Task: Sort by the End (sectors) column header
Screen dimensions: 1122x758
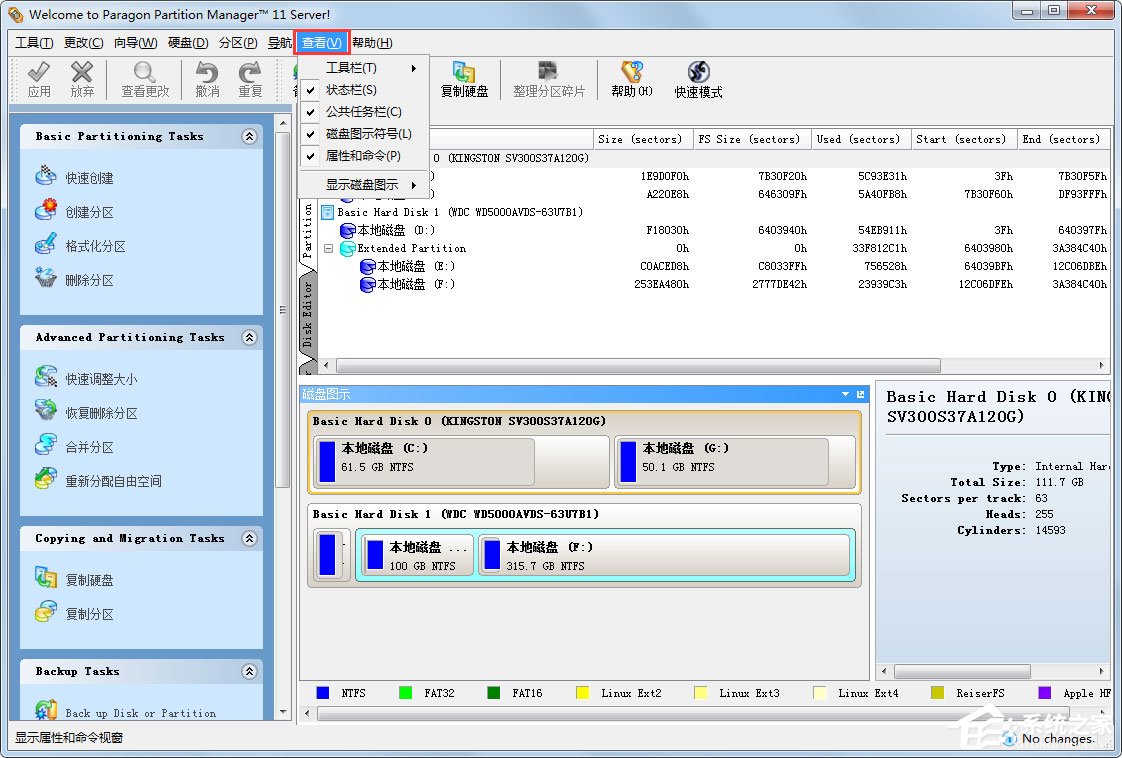Action: [x=1061, y=140]
